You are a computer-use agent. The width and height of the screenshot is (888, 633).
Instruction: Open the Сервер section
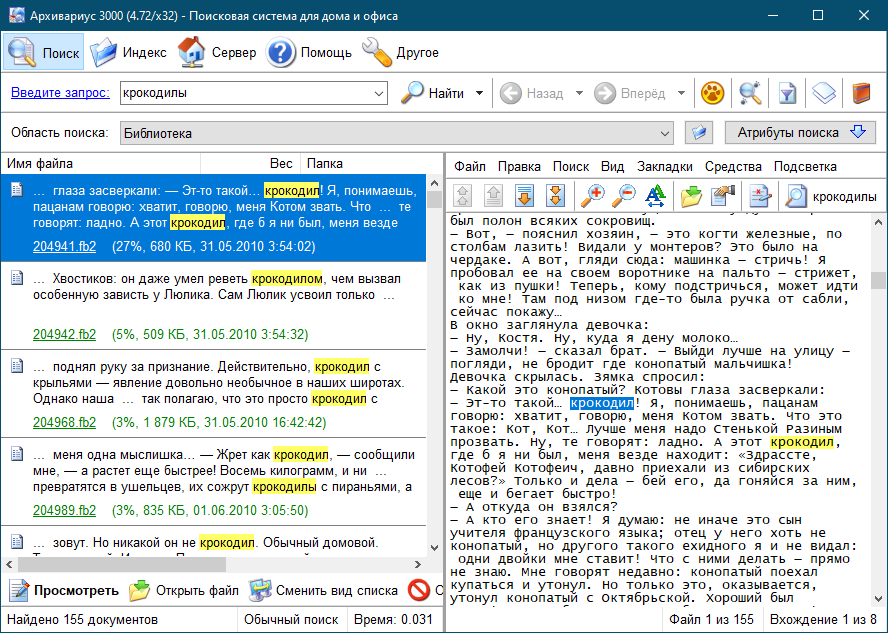click(x=217, y=52)
